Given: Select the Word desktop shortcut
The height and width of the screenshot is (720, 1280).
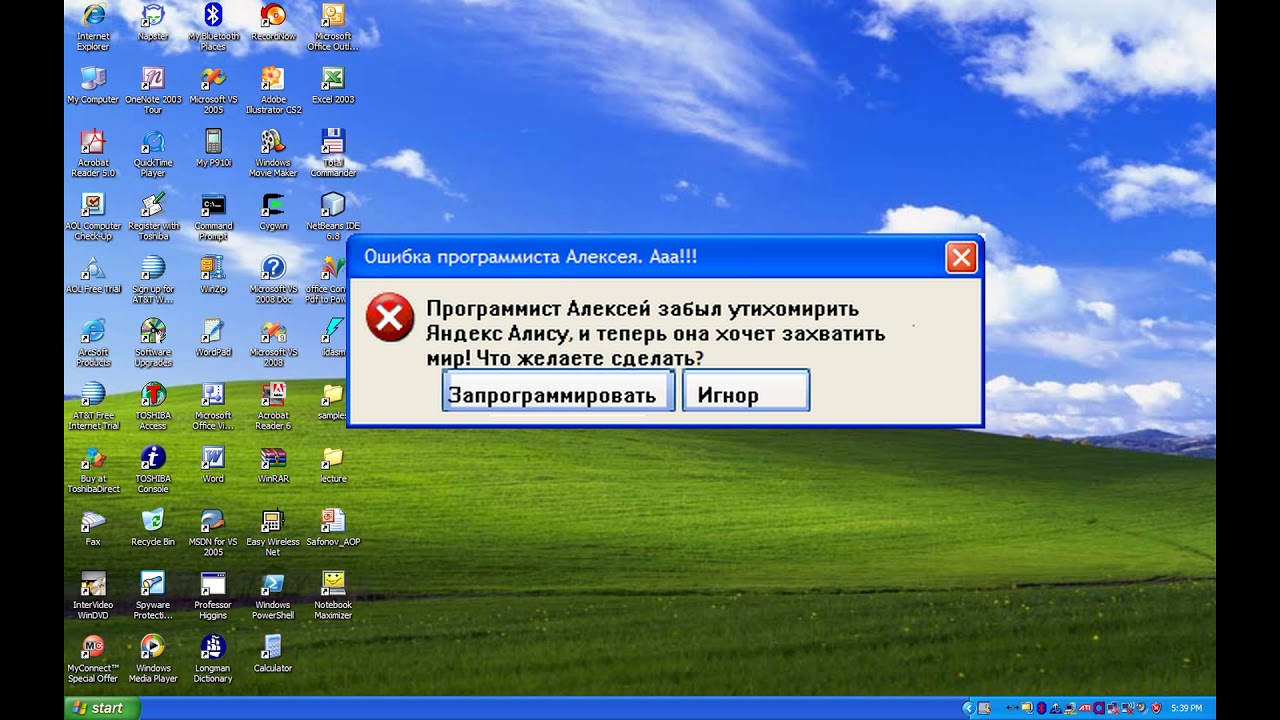Looking at the screenshot, I should pyautogui.click(x=213, y=463).
